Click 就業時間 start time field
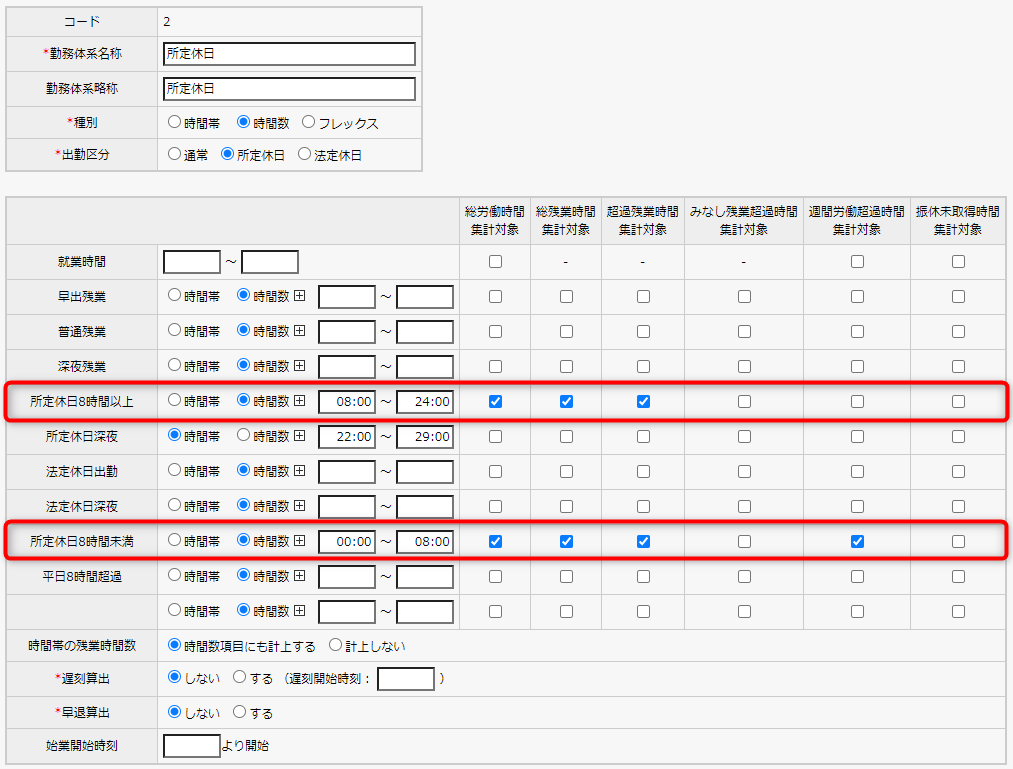The width and height of the screenshot is (1013, 769). click(191, 262)
